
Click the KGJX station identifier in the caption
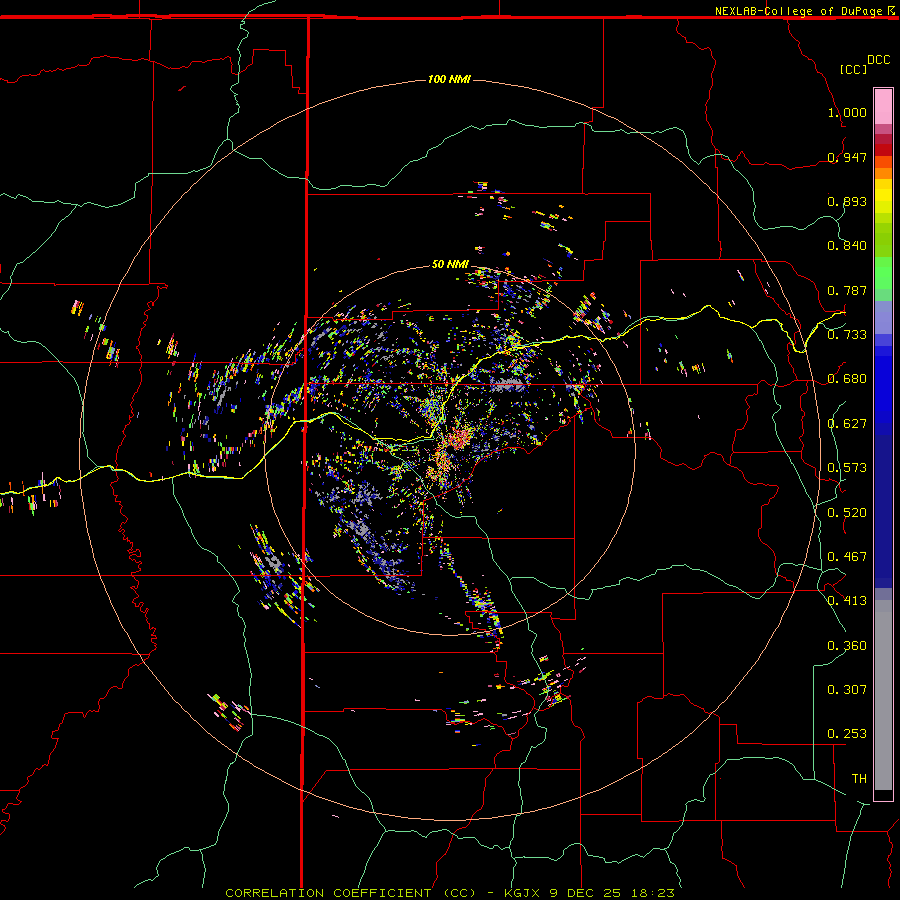coord(521,893)
